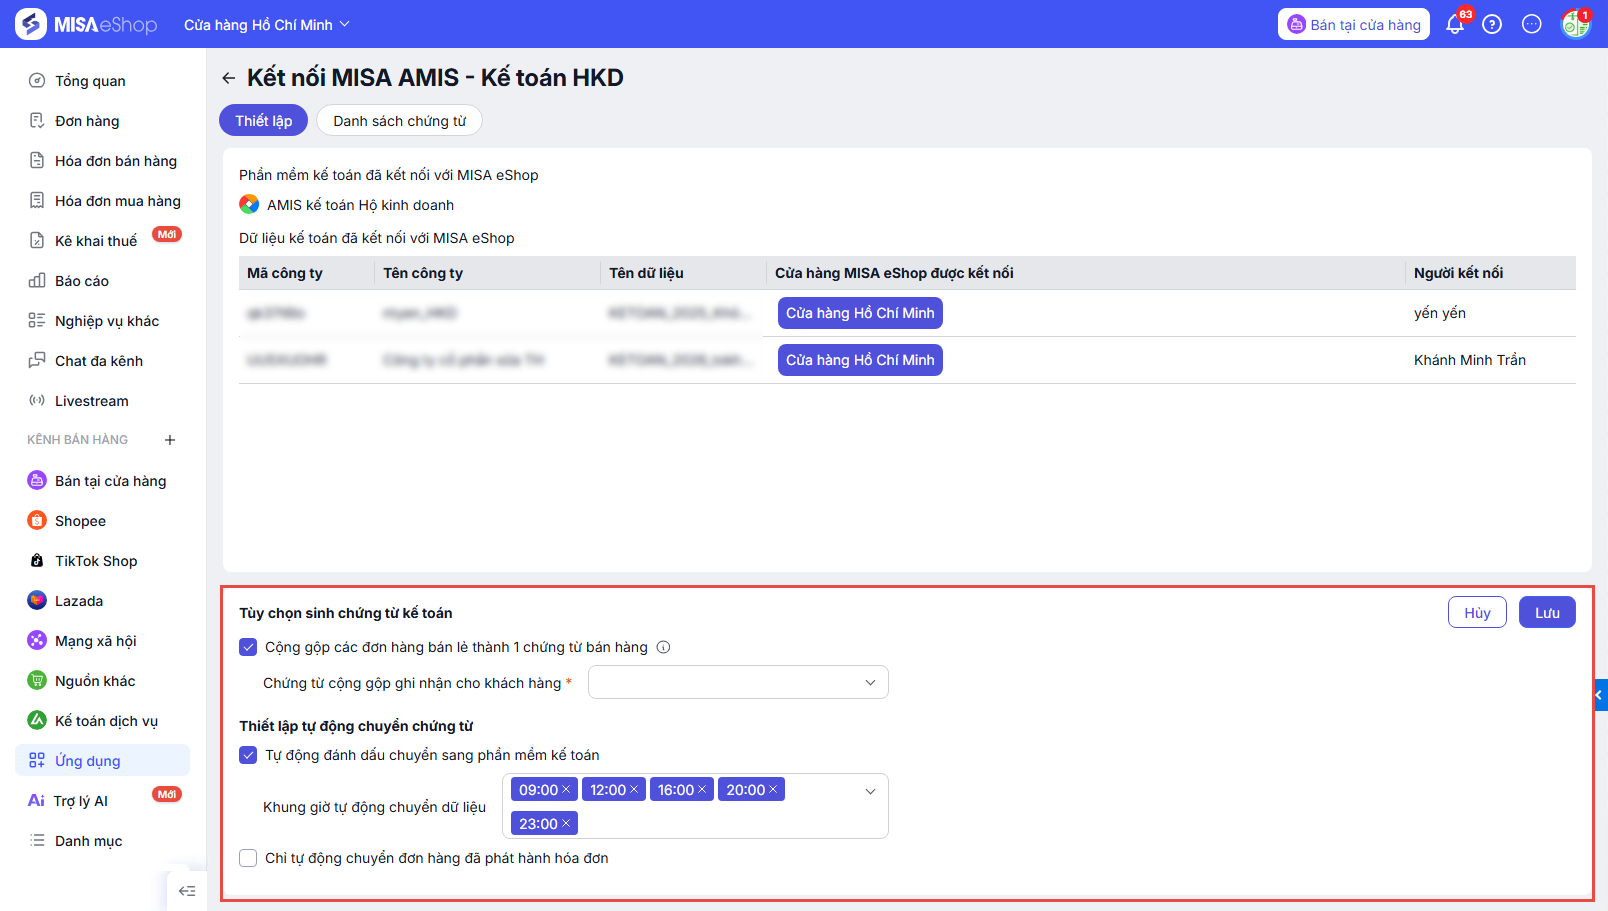1608x911 pixels.
Task: Go back using the arrow beside the title
Action: 229,78
